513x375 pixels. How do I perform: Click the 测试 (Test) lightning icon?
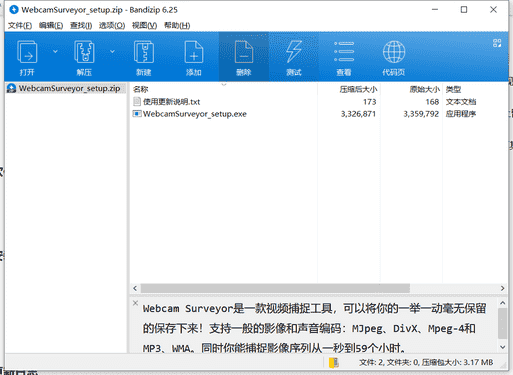pyautogui.click(x=294, y=52)
